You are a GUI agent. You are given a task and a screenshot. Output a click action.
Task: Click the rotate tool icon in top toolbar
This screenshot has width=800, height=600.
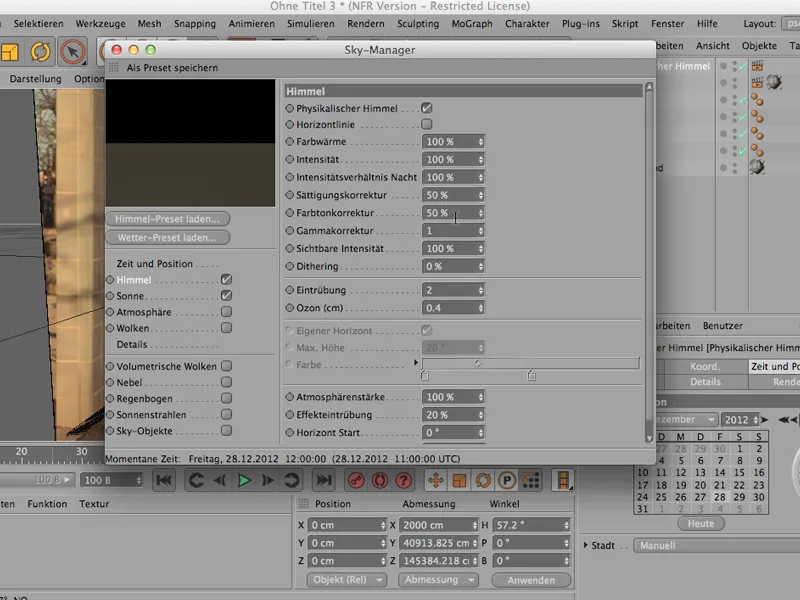pyautogui.click(x=42, y=50)
